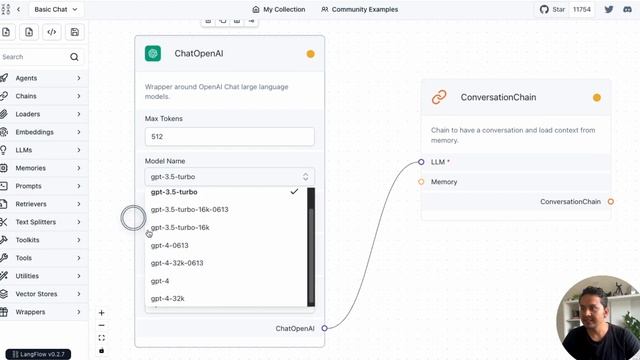Expand the Embeddings category

click(x=44, y=132)
